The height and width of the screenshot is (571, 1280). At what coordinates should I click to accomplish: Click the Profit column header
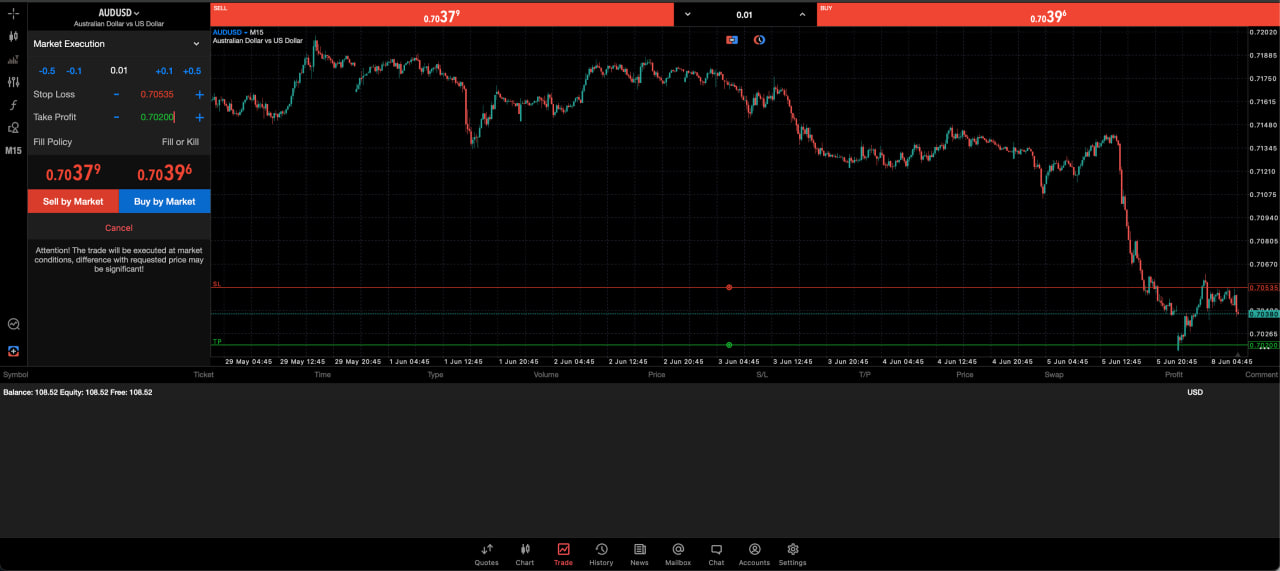click(1174, 375)
